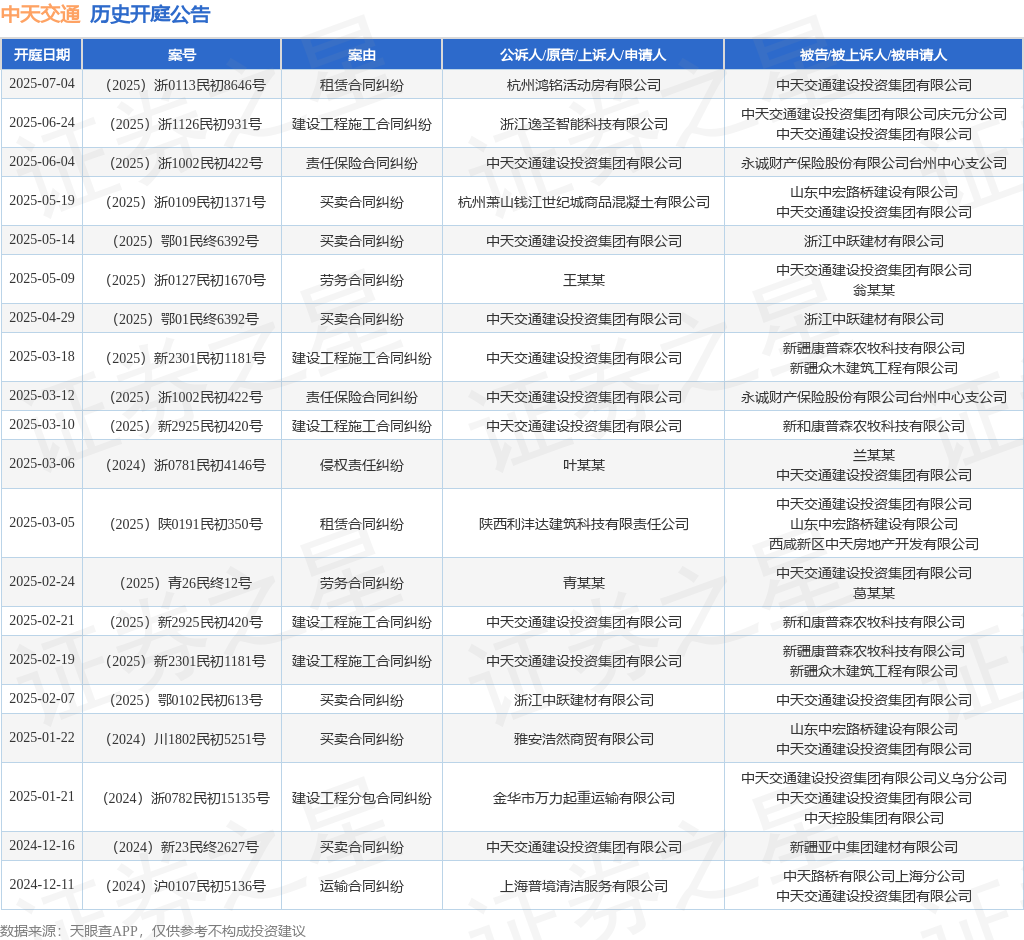Click date 2025-03-10
1024x940 pixels.
click(x=42, y=425)
